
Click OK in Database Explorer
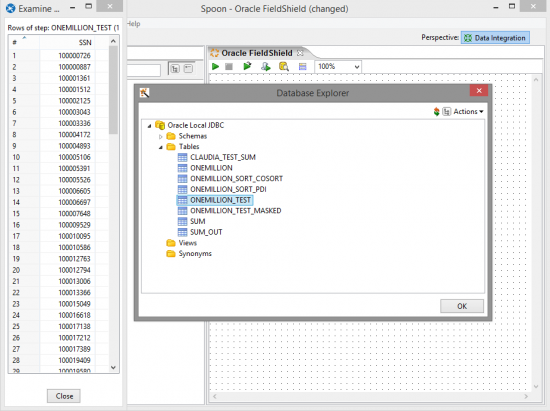click(x=462, y=306)
